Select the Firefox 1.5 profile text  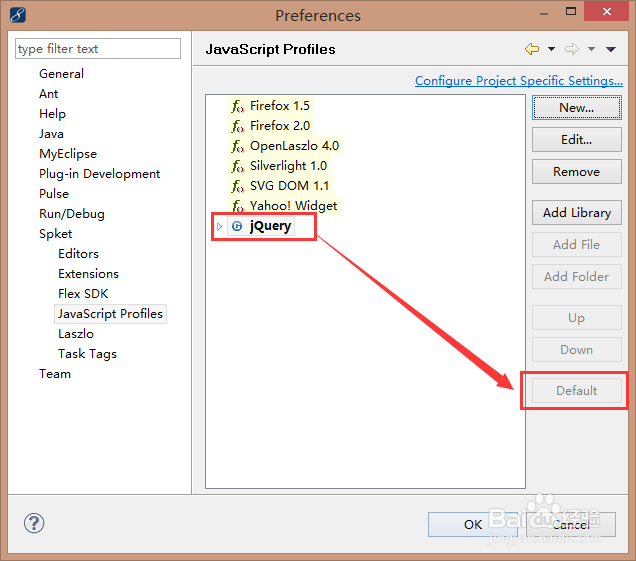point(280,106)
